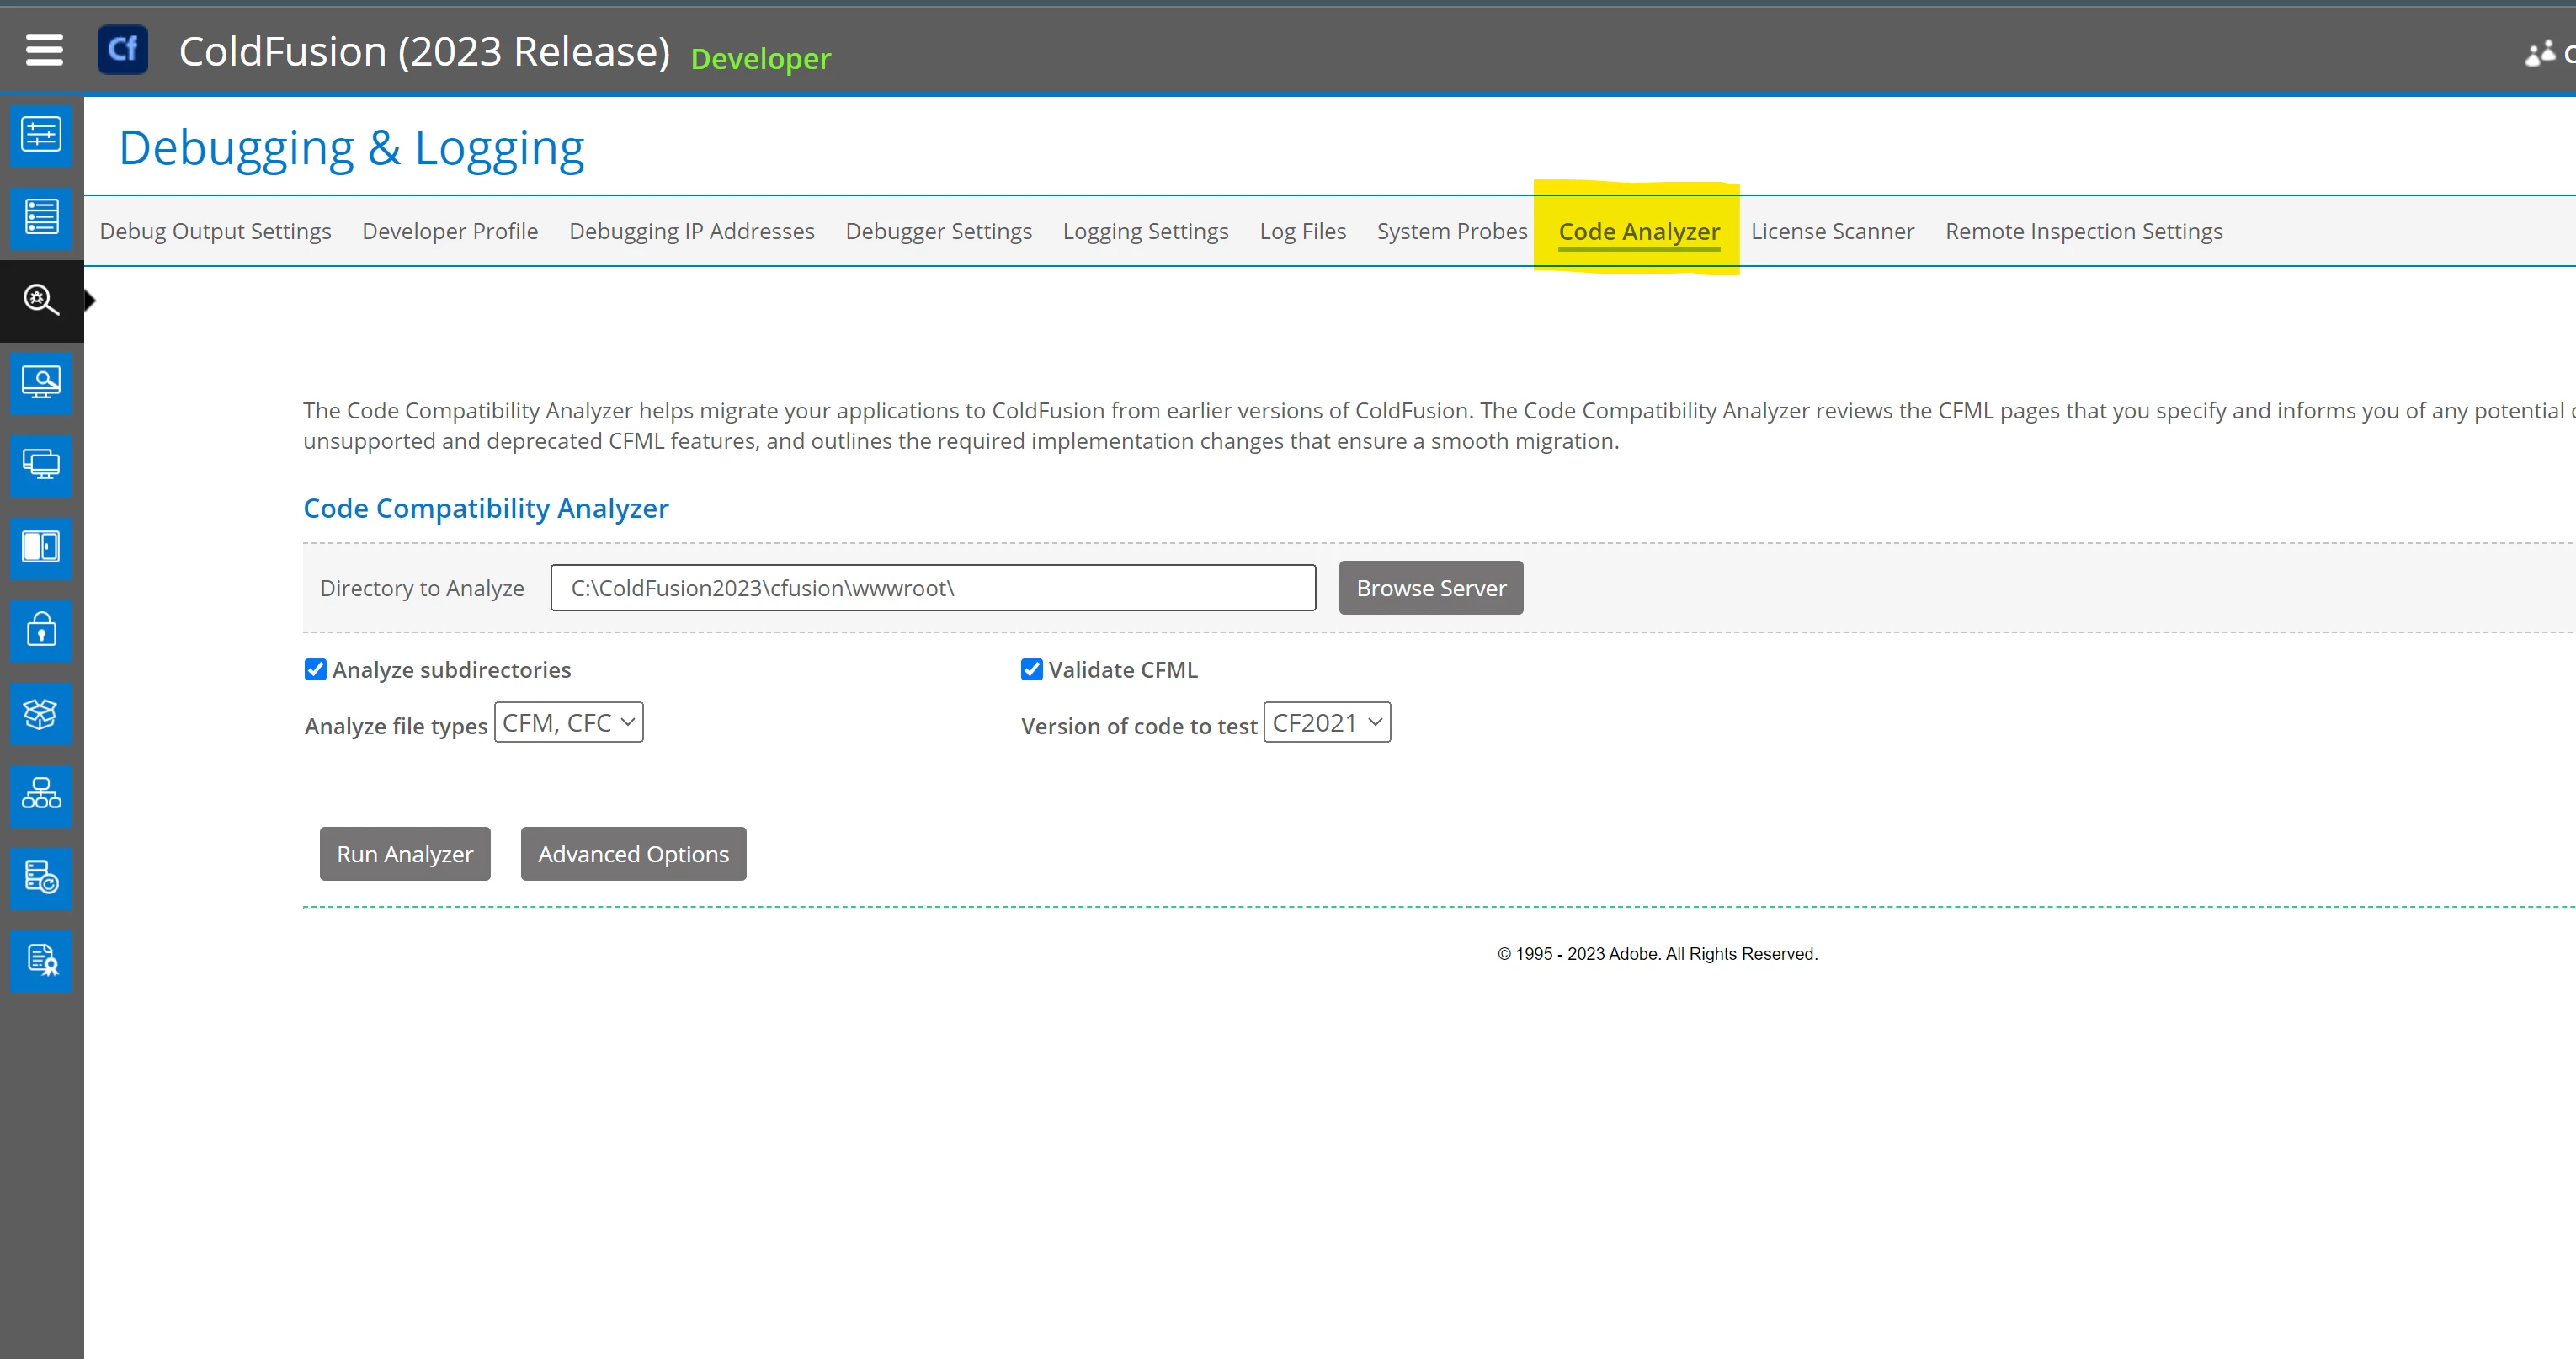Click the Run Analyzer button
The height and width of the screenshot is (1359, 2576).
[x=404, y=854]
